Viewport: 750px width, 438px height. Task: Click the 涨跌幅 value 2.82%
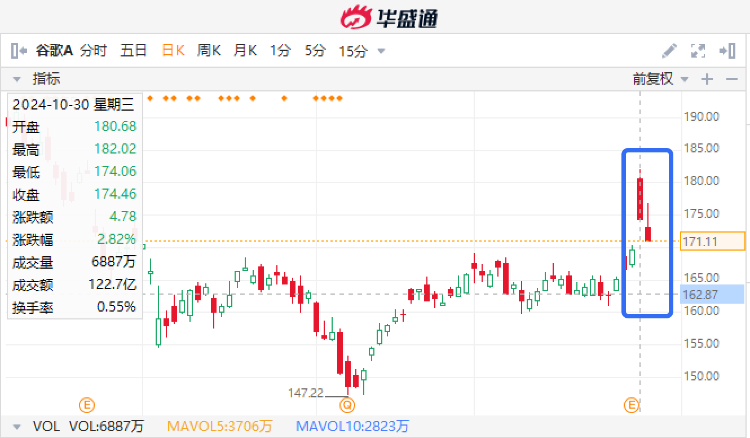tap(116, 239)
